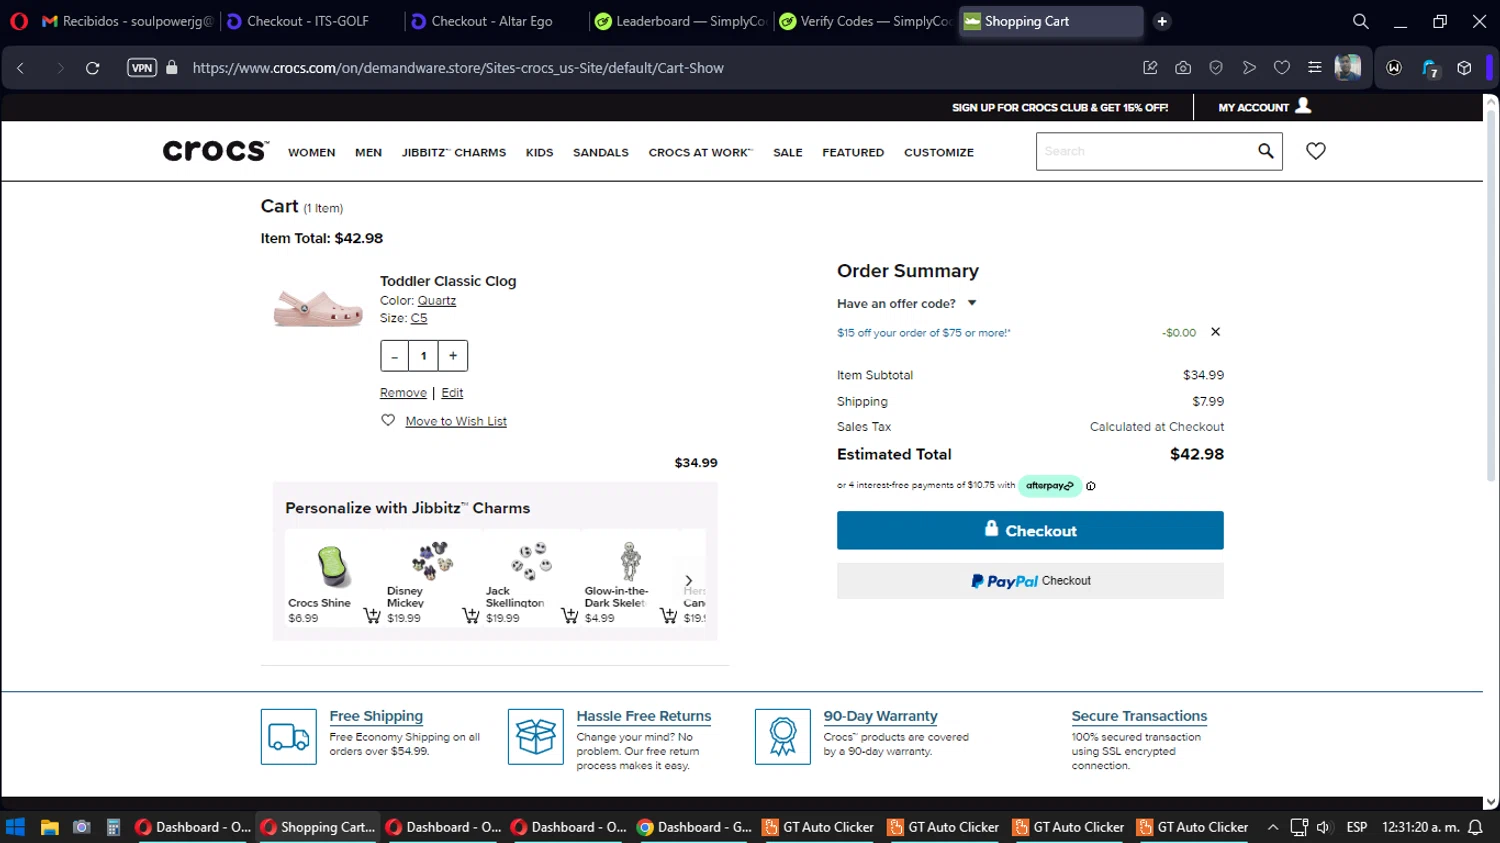Viewport: 1500px width, 843px height.
Task: Add Jack Skellington charm to cart icon
Action: [x=569, y=616]
